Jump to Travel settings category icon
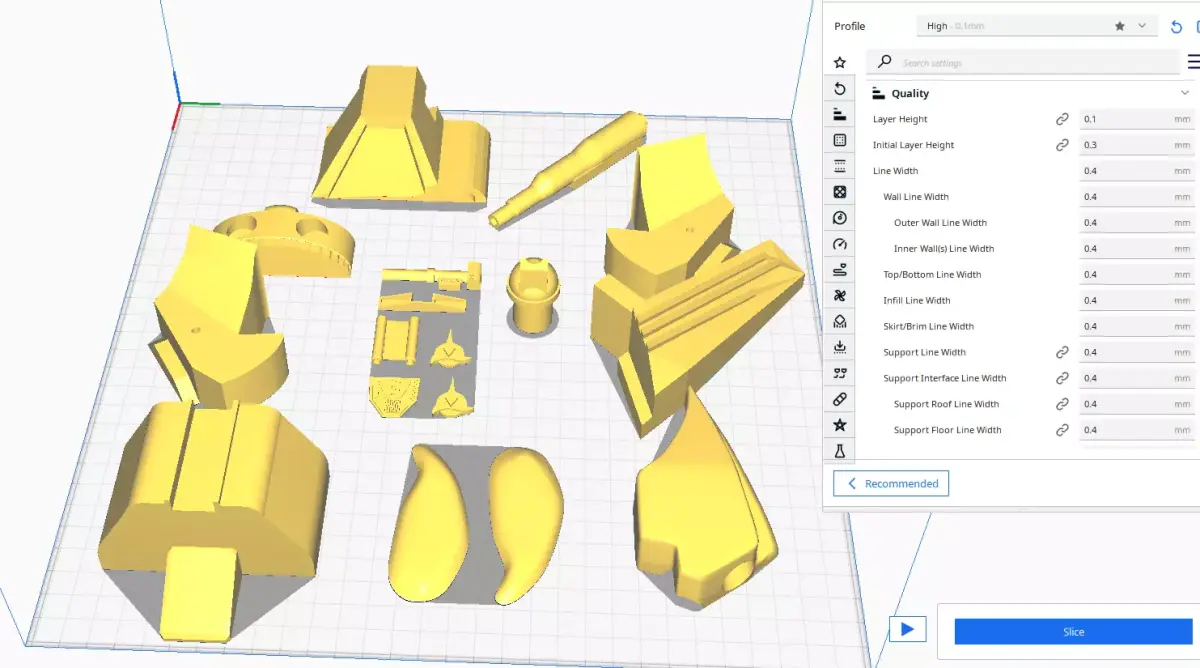The image size is (1200, 668). tap(840, 270)
